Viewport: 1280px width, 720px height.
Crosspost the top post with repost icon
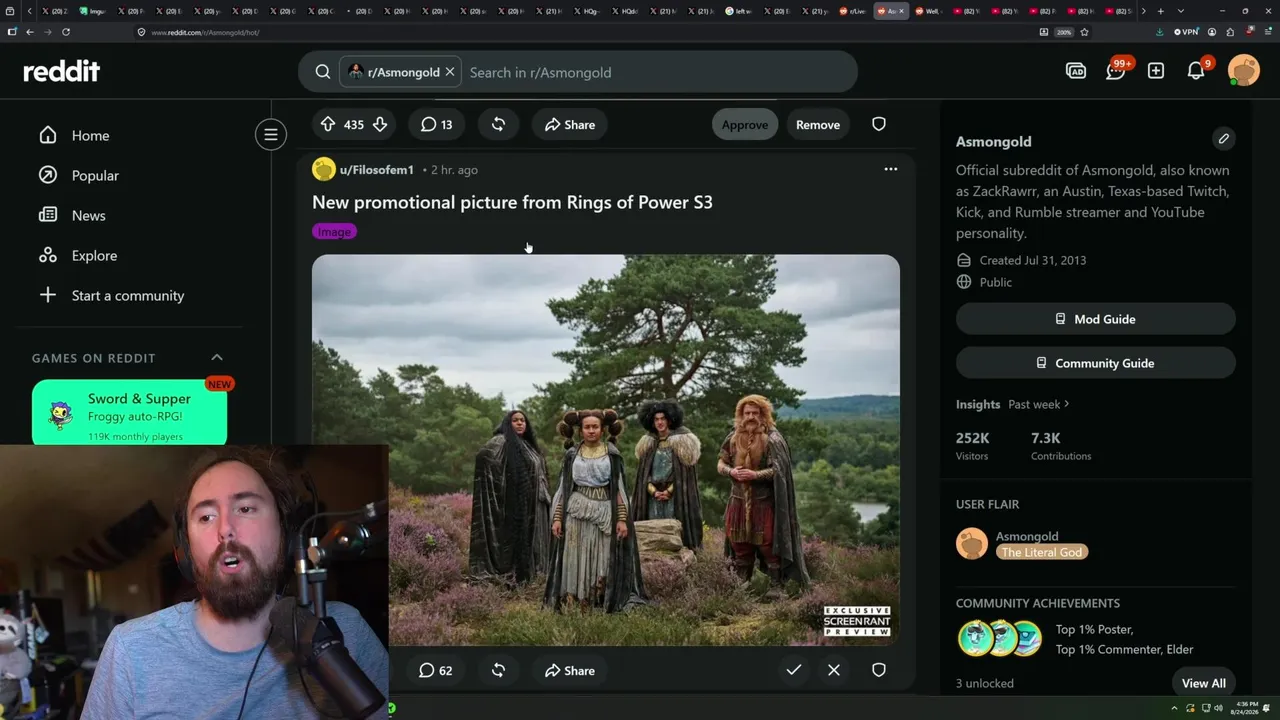[498, 124]
